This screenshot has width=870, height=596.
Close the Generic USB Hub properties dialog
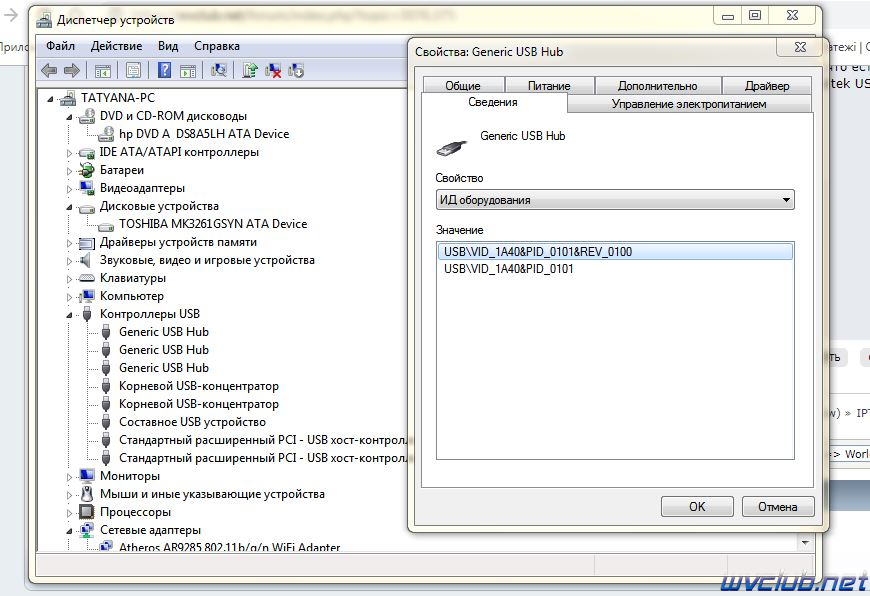point(800,47)
